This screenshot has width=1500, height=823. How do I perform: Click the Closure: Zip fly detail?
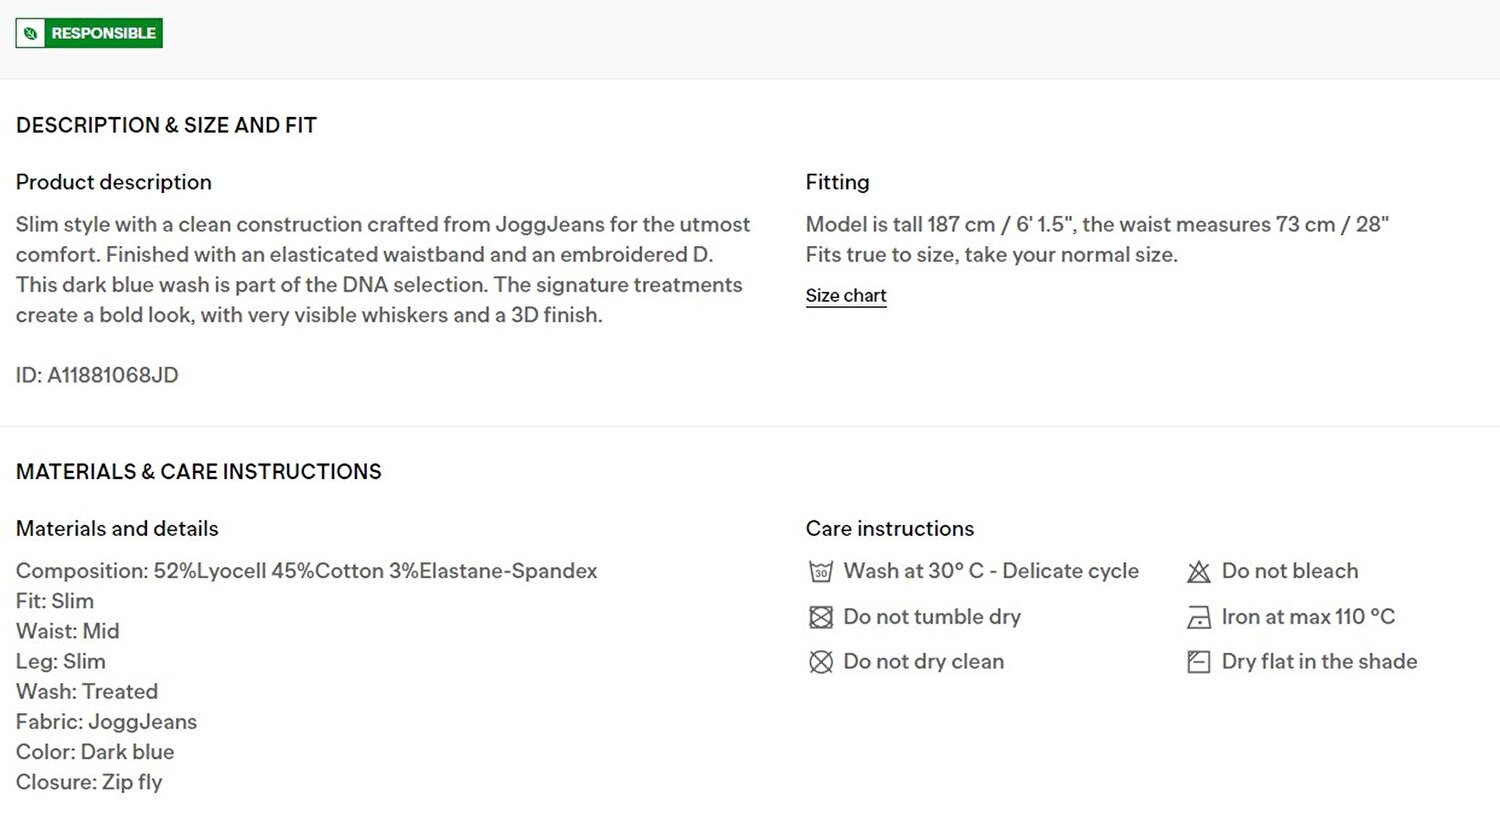[89, 782]
